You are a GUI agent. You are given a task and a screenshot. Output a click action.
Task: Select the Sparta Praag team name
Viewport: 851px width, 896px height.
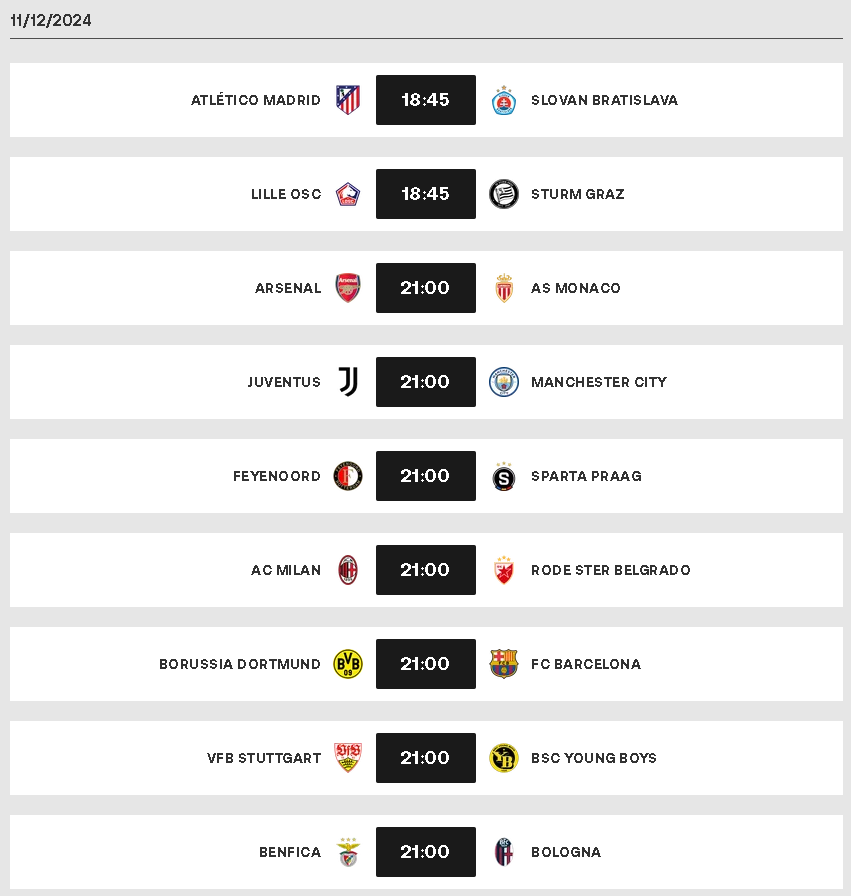(x=586, y=476)
